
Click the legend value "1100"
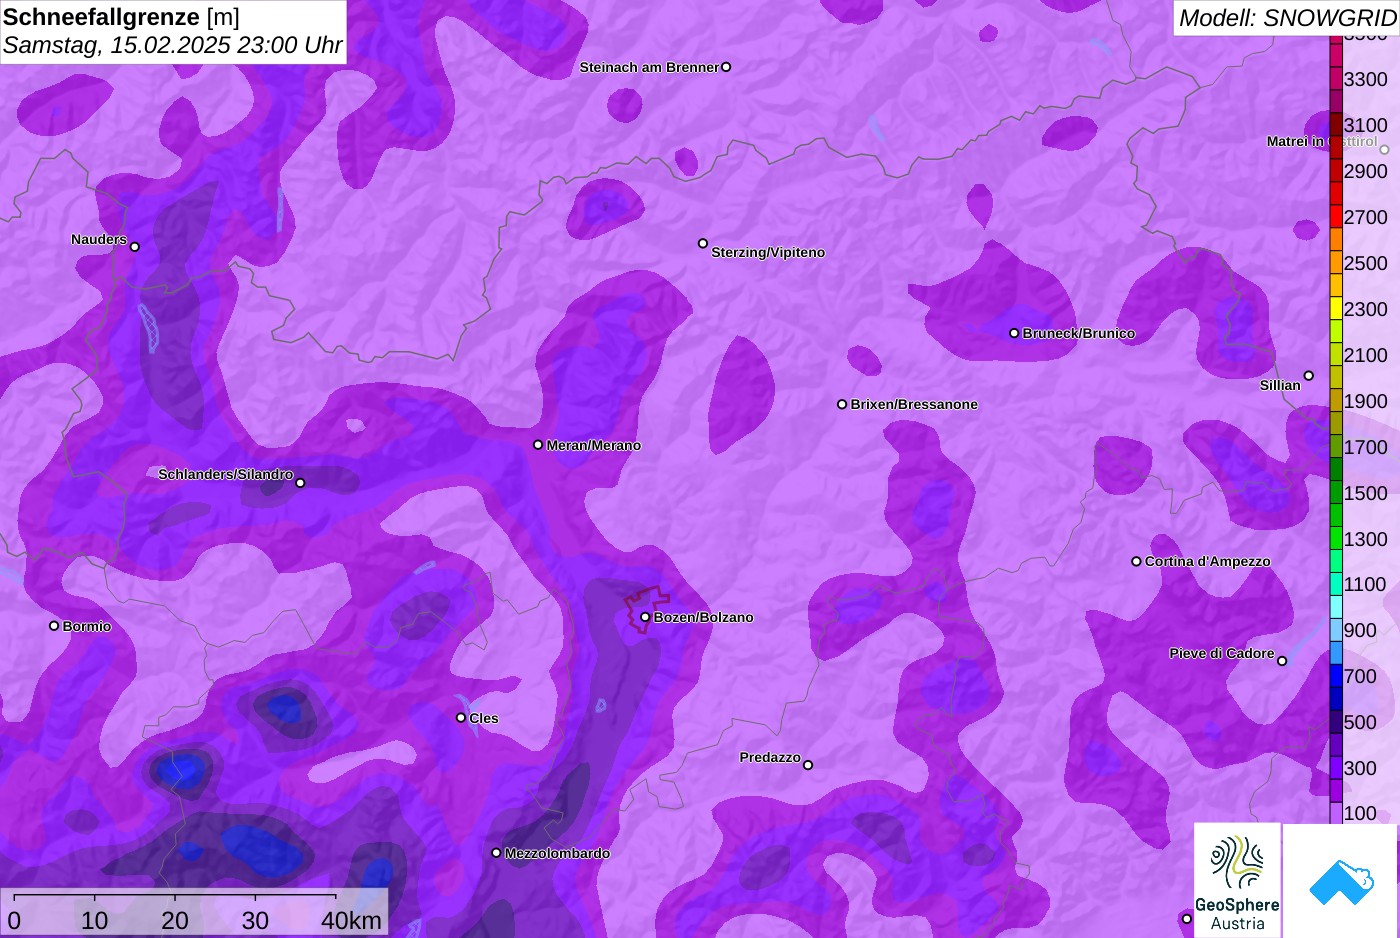pyautogui.click(x=1366, y=584)
